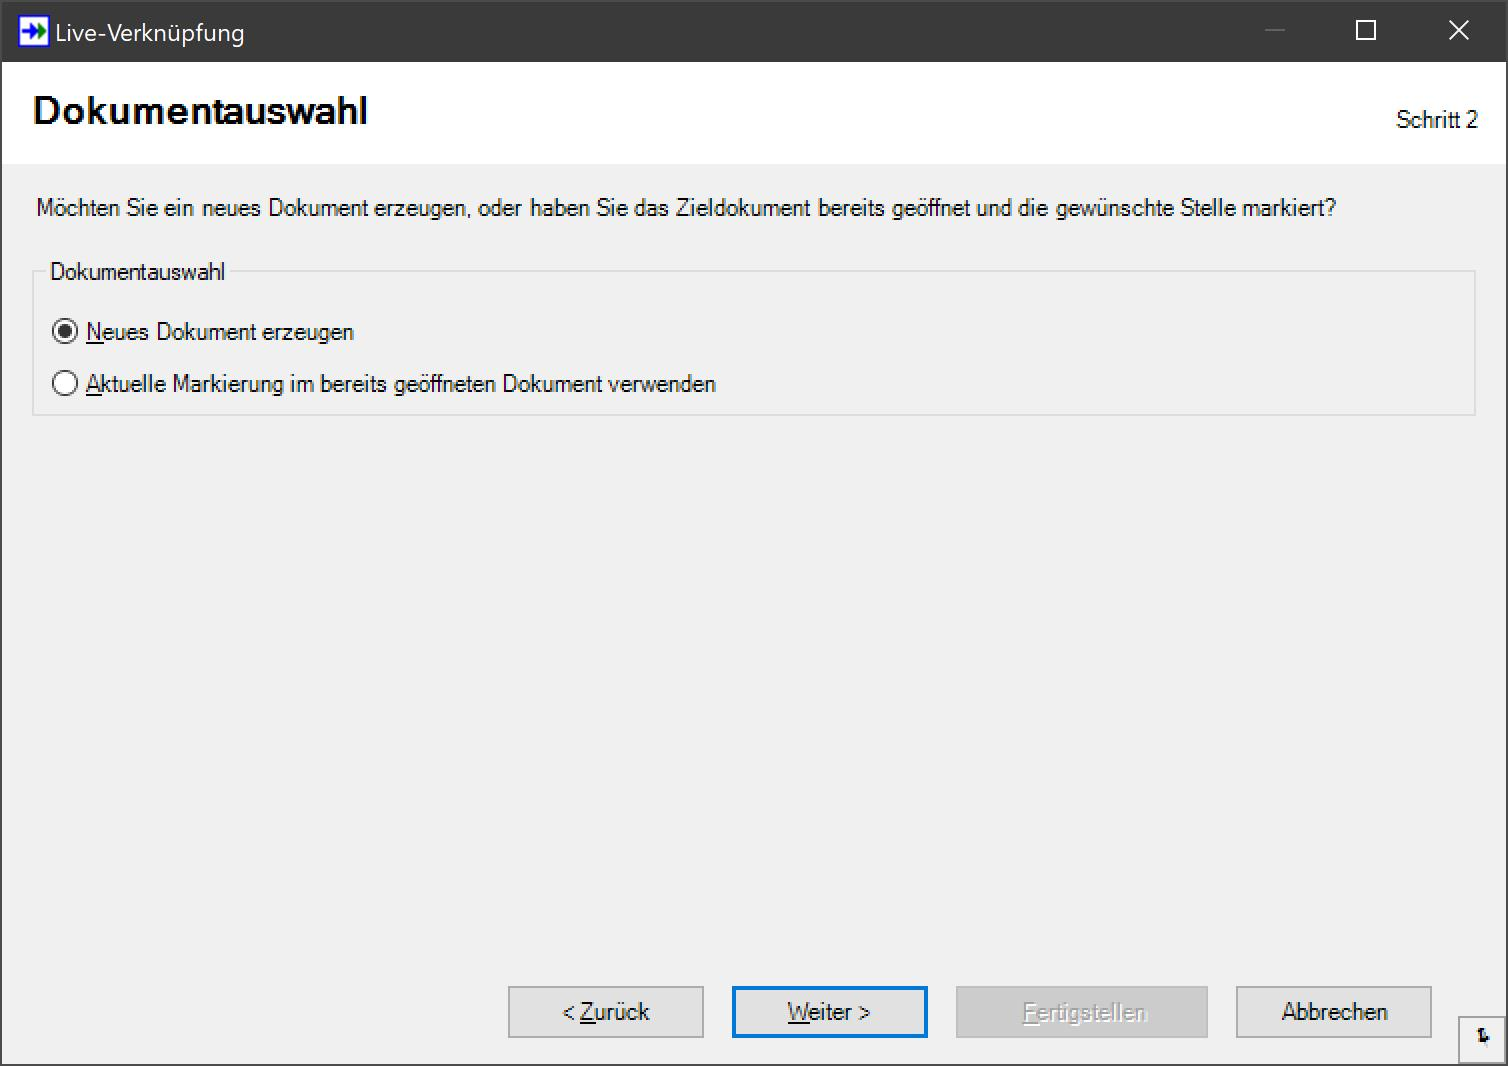This screenshot has width=1508, height=1066.
Task: Click the small icon button in bottom-right corner
Action: click(1482, 1038)
